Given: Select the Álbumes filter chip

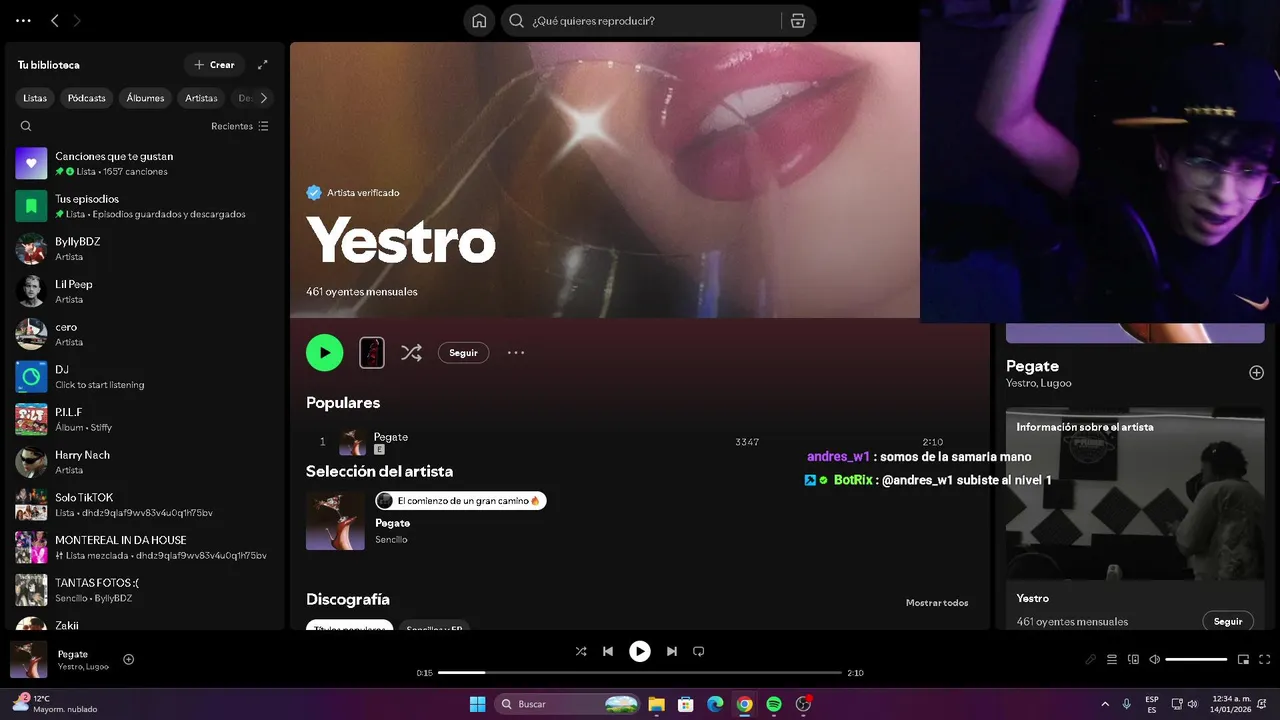Looking at the screenshot, I should pyautogui.click(x=145, y=98).
